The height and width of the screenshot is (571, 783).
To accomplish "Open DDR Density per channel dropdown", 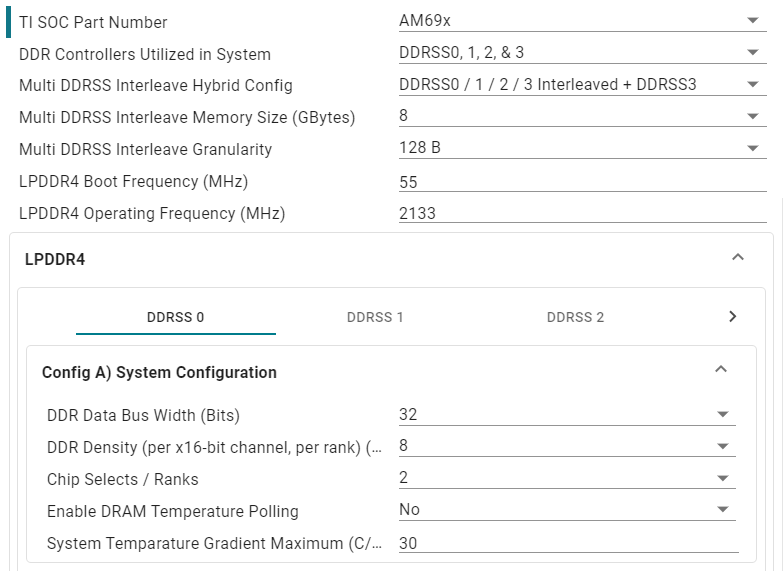I will 566,447.
